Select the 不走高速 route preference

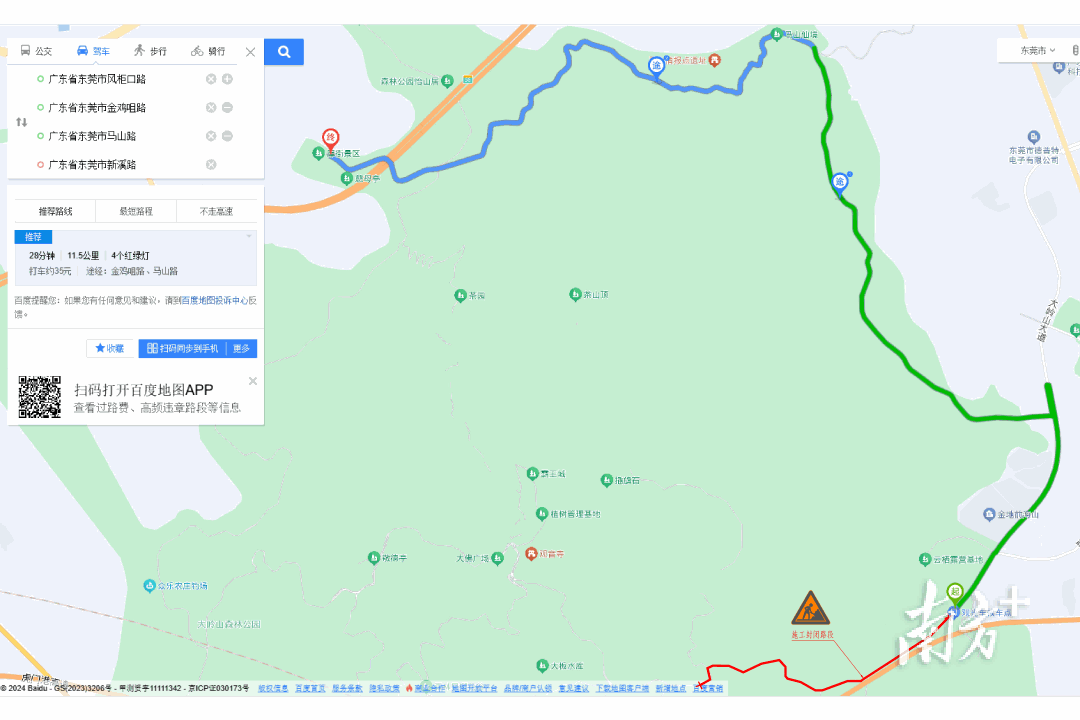click(x=216, y=212)
